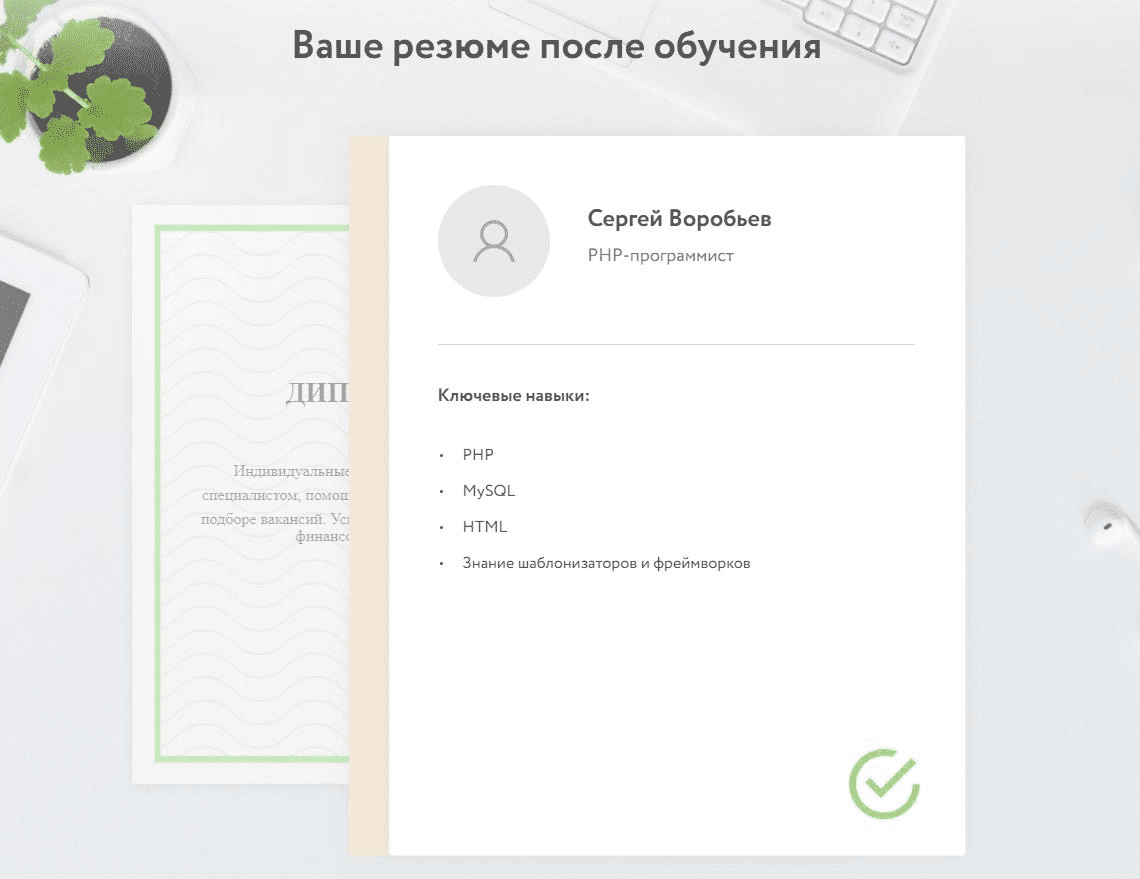This screenshot has height=879, width=1140.
Task: Click Знание шаблонизаторов и фреймворков skill
Action: (x=606, y=563)
